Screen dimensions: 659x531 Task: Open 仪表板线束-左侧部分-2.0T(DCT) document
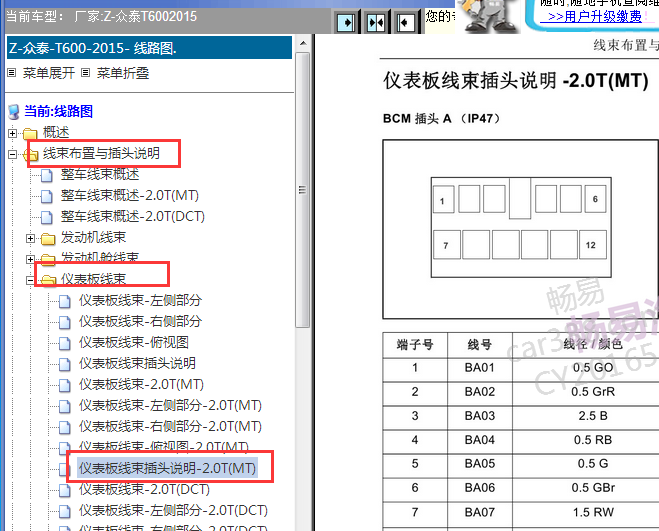(173, 510)
